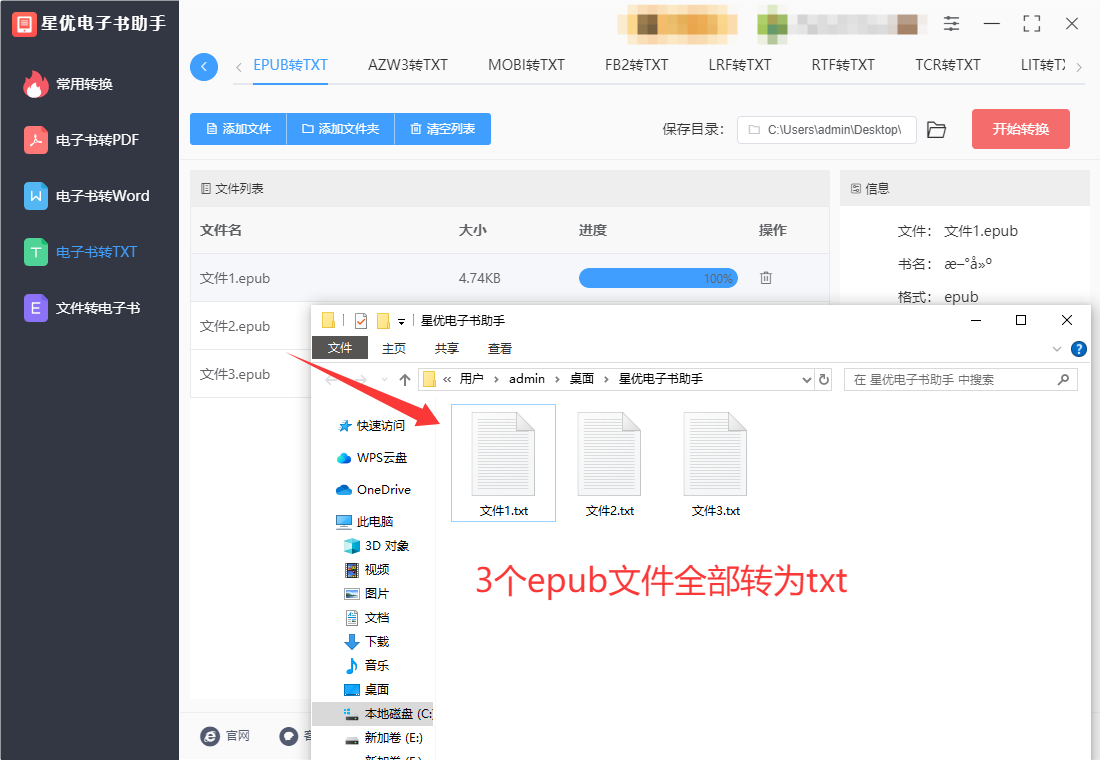Select the 文件2.epub row in the list

(250, 326)
